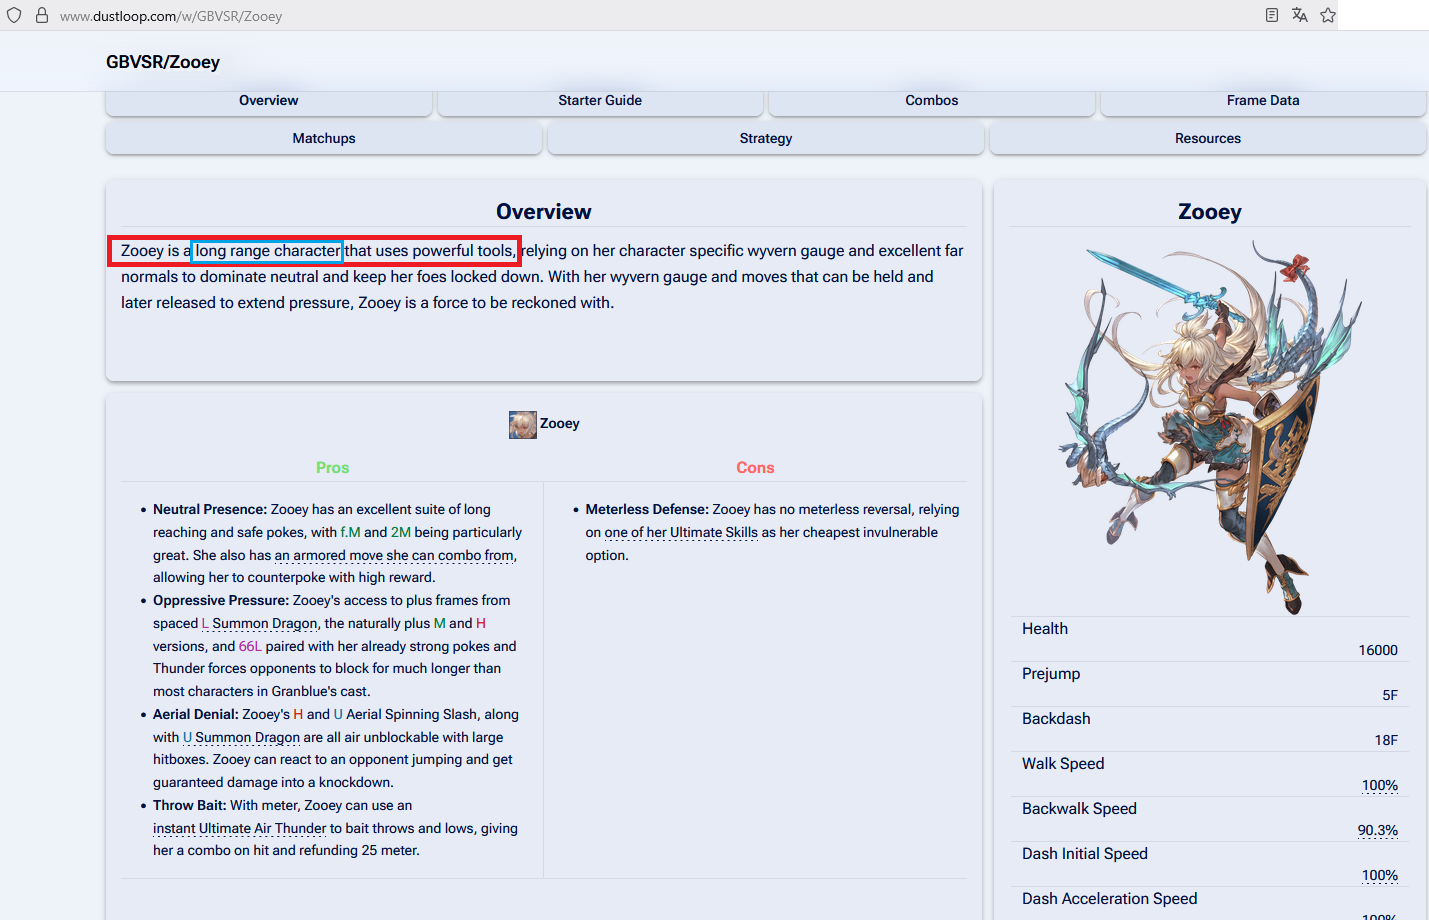Click the Health value 16000
Image resolution: width=1429 pixels, height=920 pixels.
[x=1378, y=650]
